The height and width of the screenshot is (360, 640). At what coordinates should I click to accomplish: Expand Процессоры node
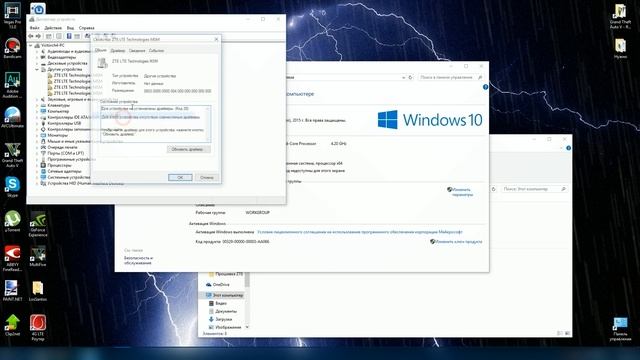pyautogui.click(x=37, y=165)
